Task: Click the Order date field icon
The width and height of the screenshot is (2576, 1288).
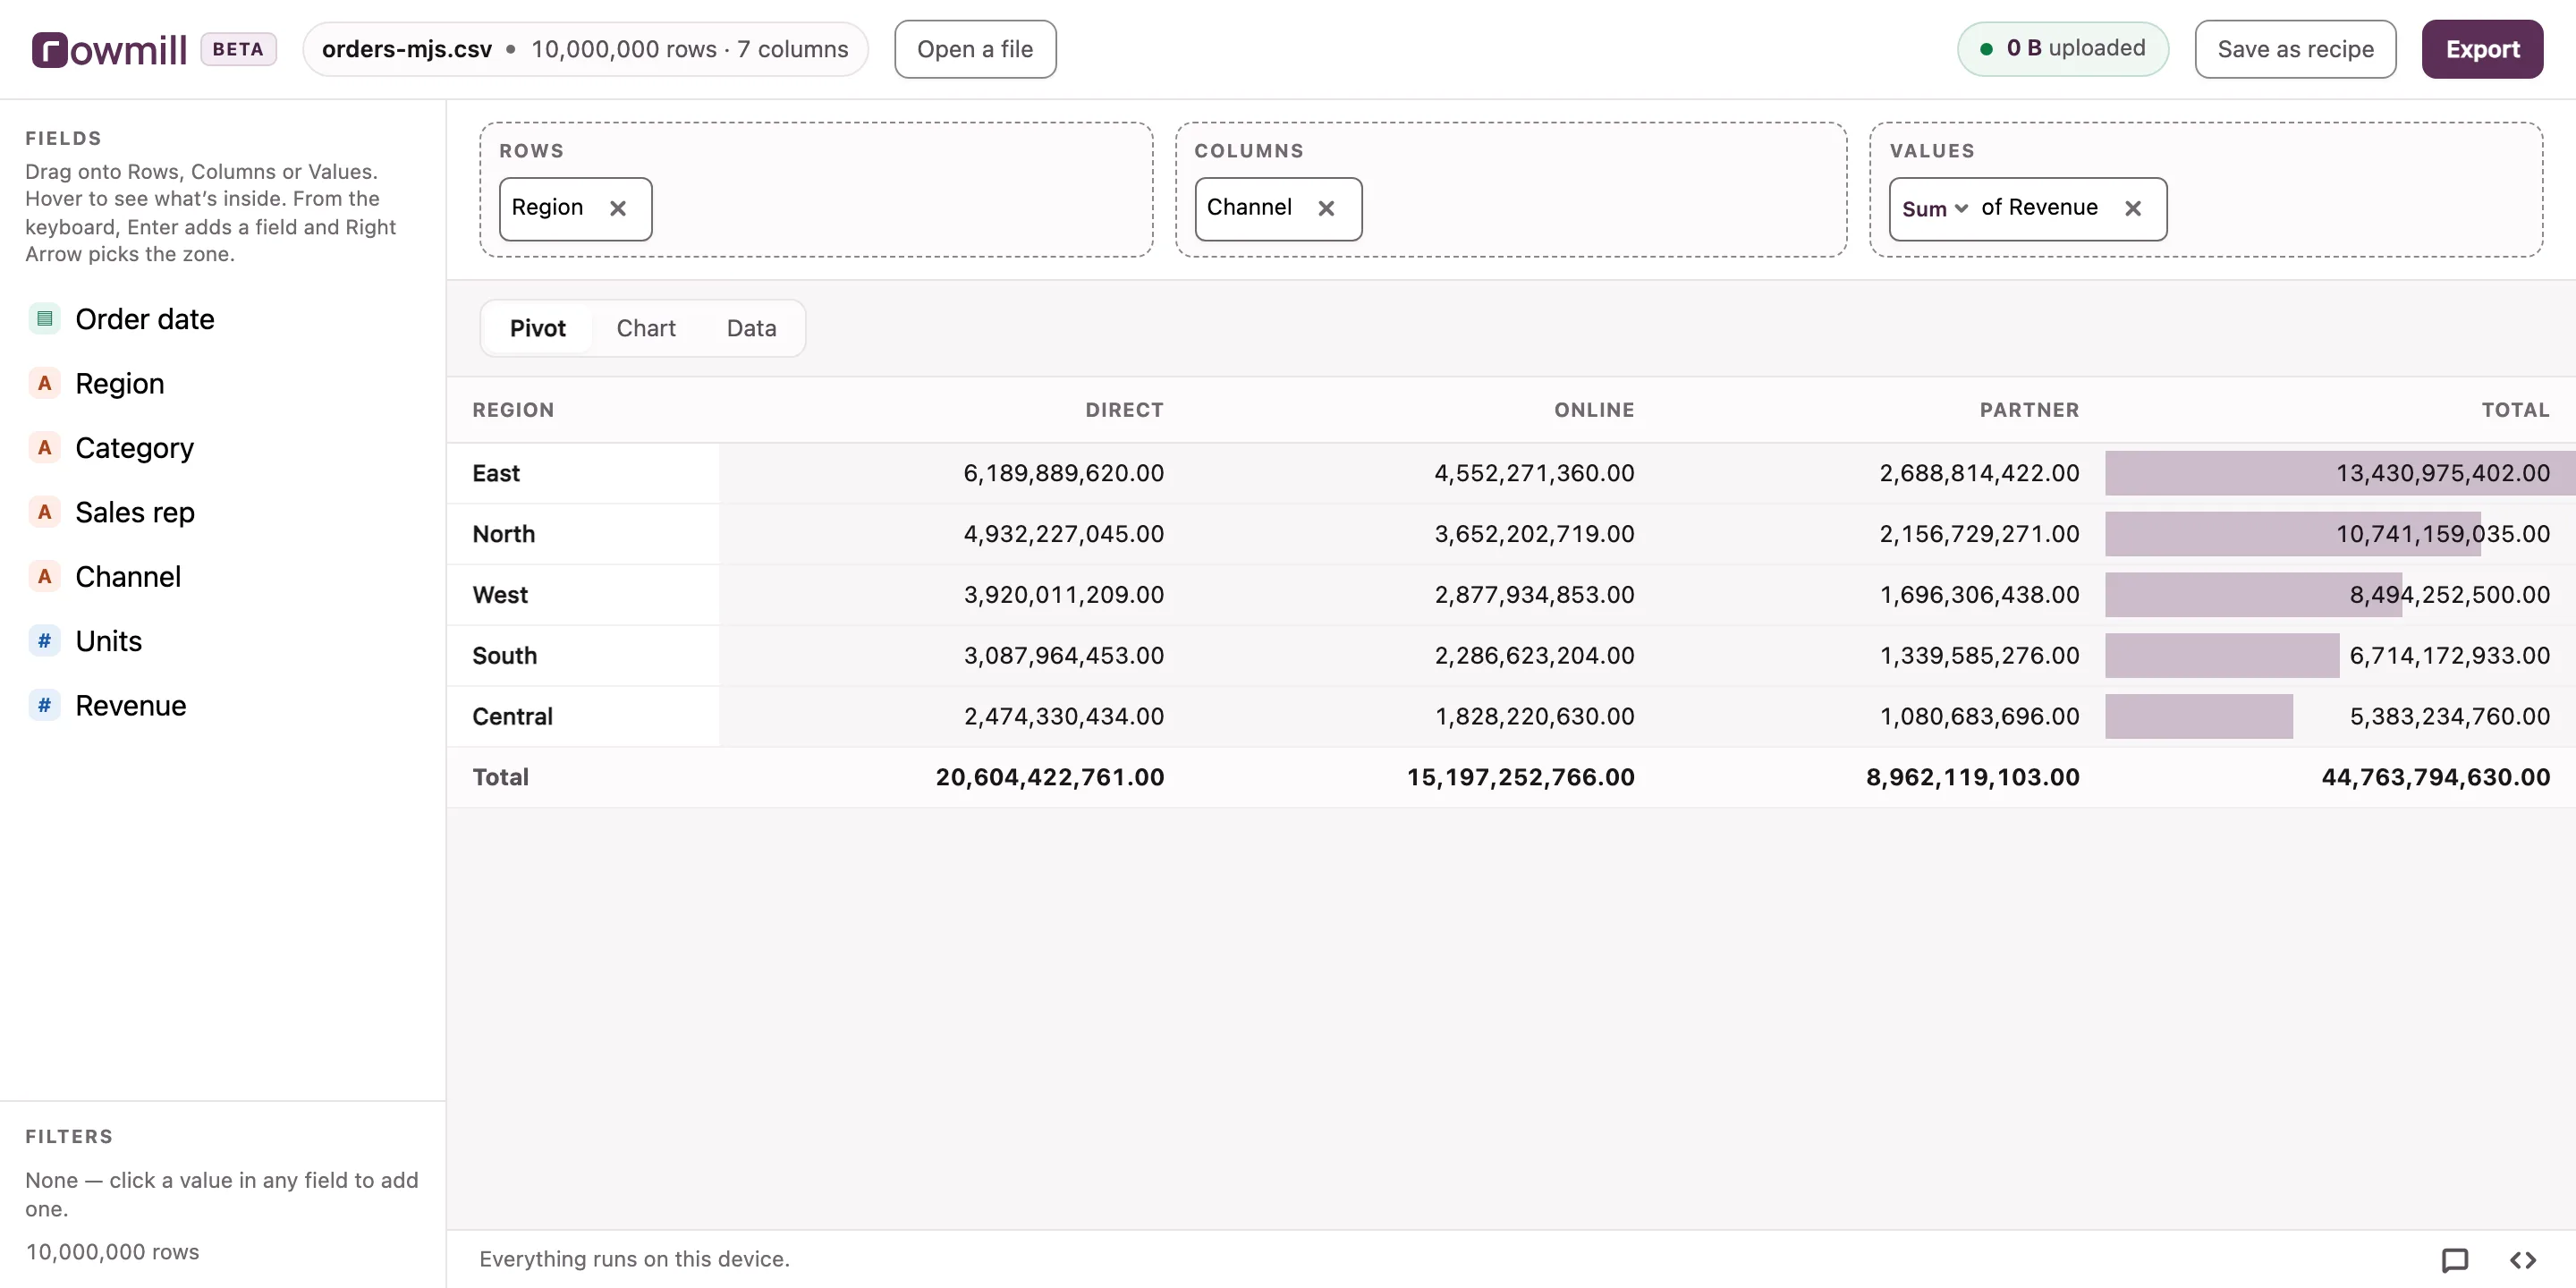Action: (44, 319)
